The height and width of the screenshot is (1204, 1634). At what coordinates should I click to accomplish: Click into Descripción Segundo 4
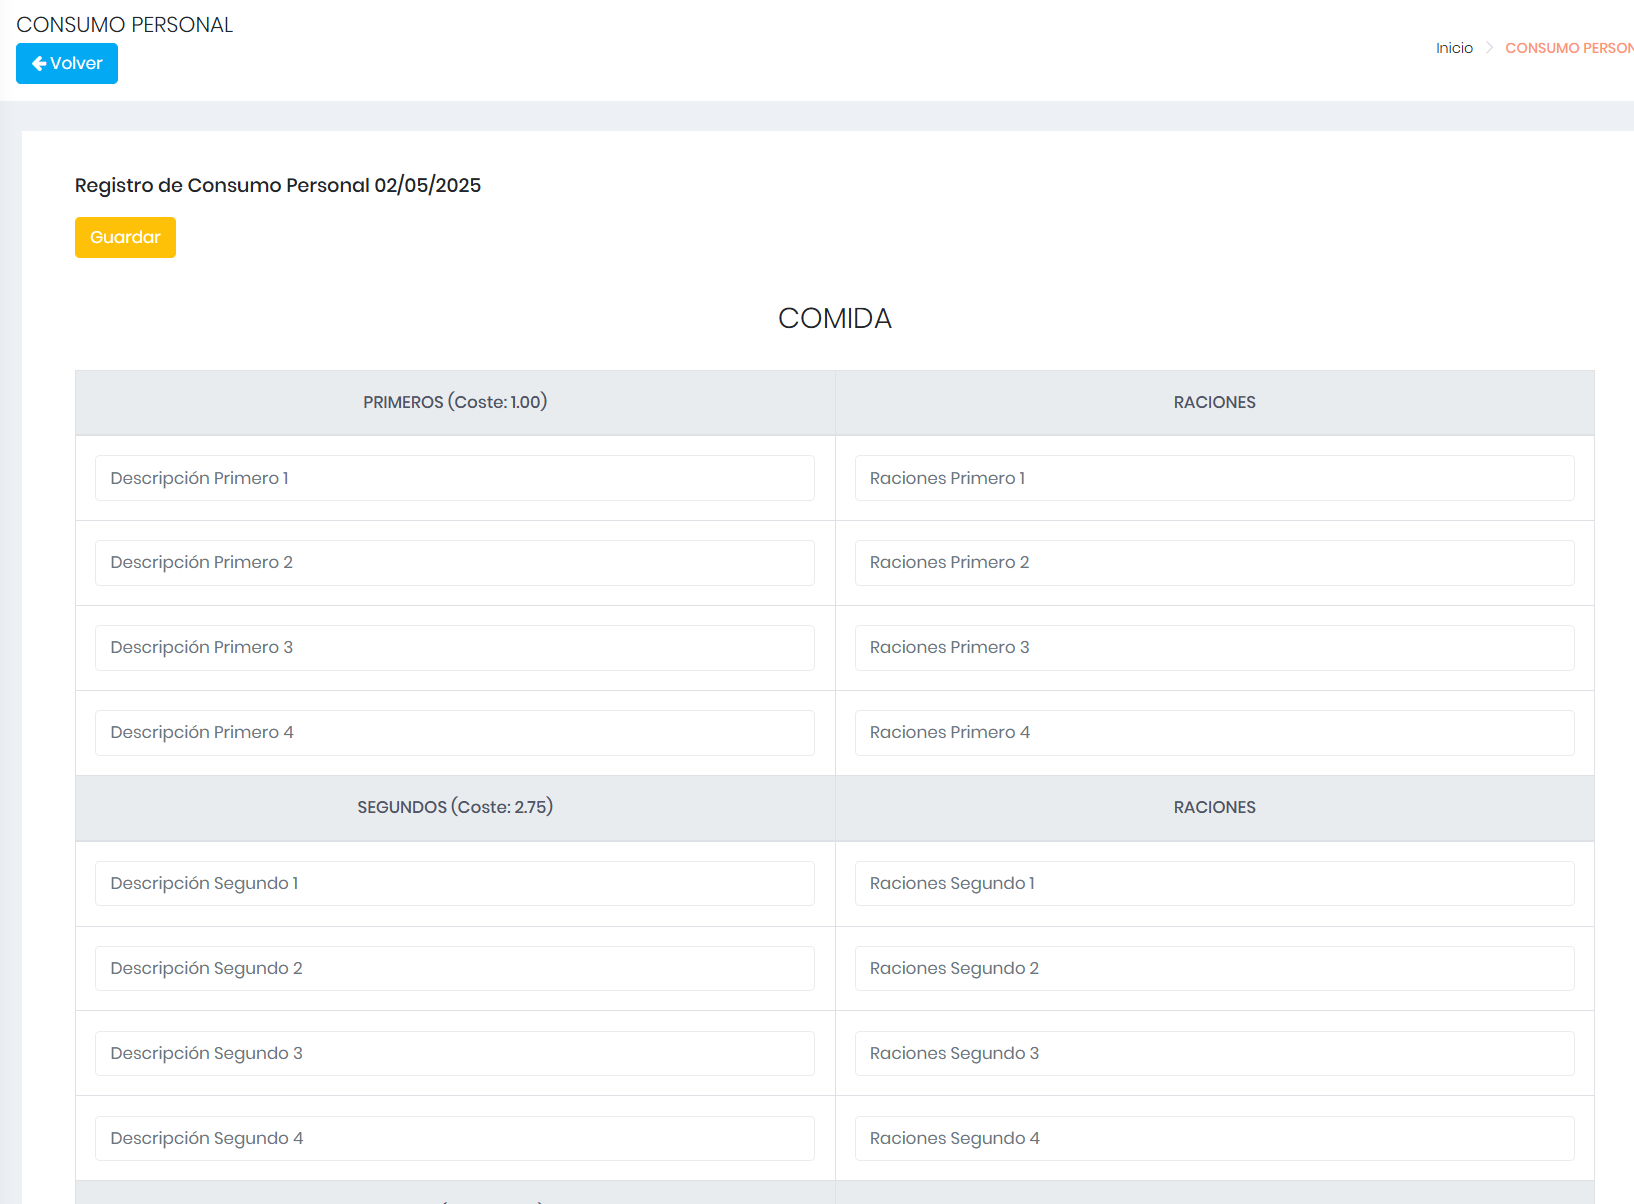click(x=455, y=1139)
